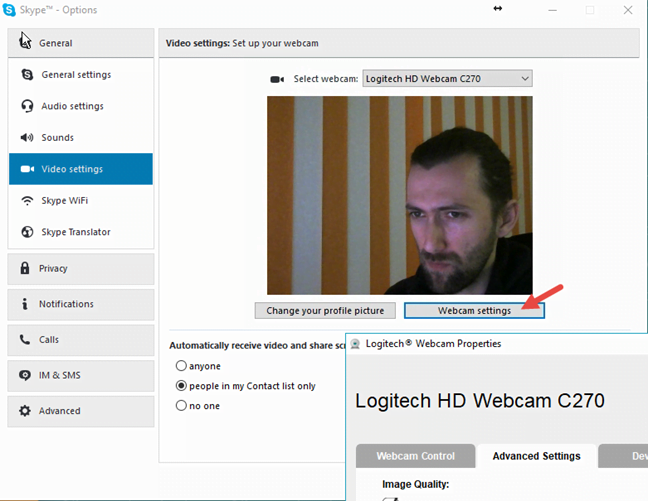Click the webcam video preview
The image size is (648, 501).
pos(400,195)
